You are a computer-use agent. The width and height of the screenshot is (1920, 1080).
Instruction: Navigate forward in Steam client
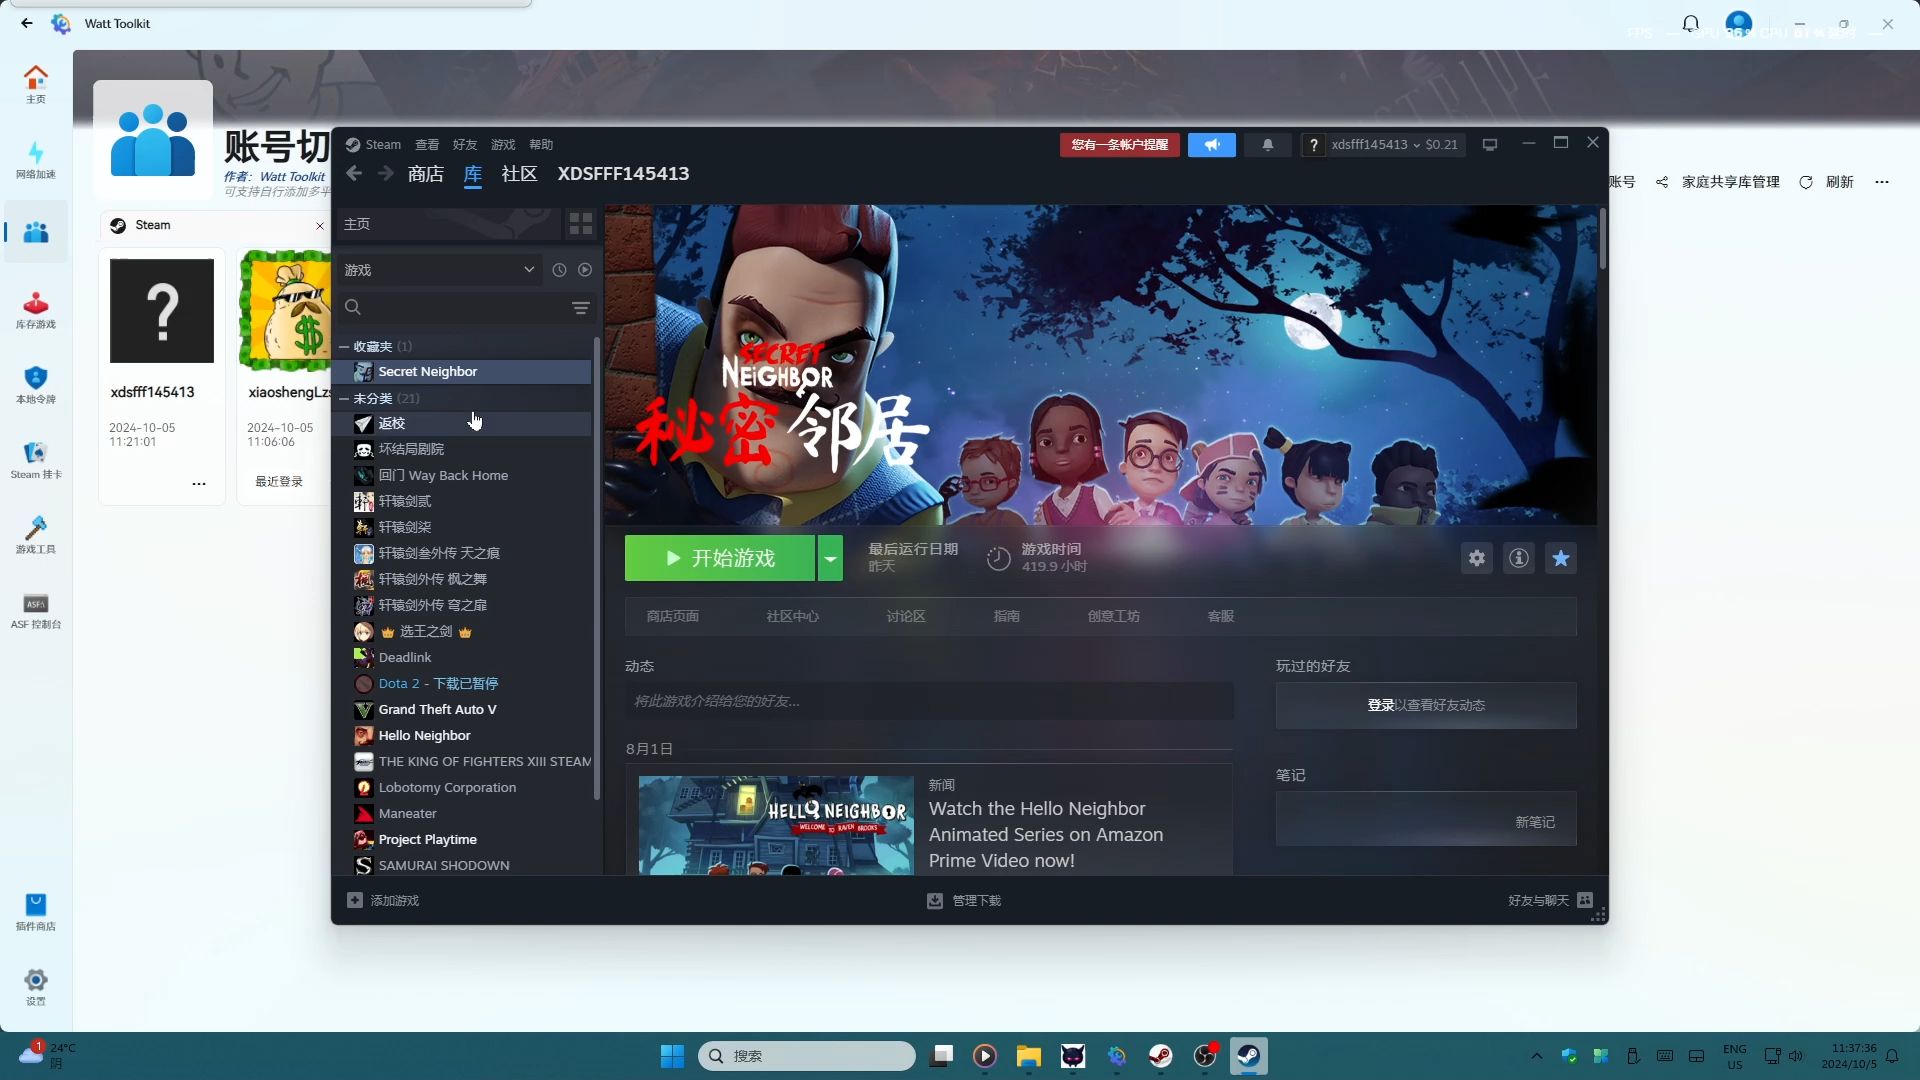coord(386,174)
